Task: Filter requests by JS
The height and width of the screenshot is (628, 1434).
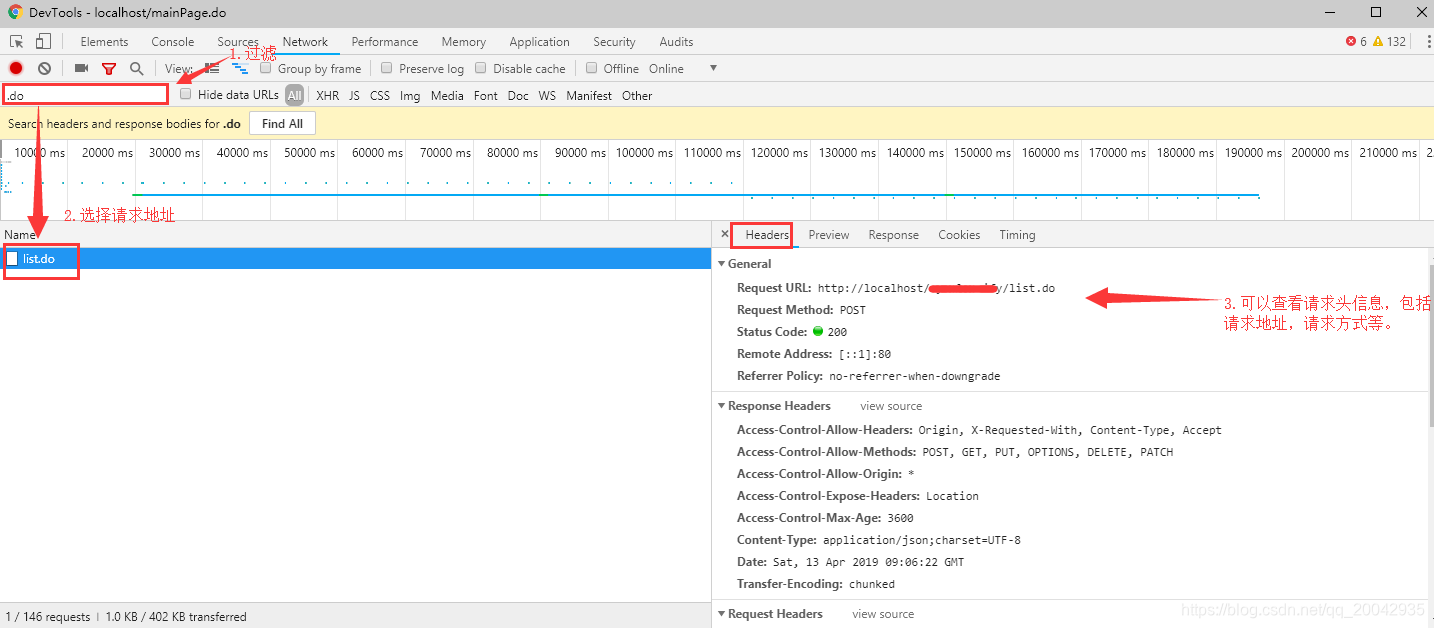Action: (x=354, y=96)
